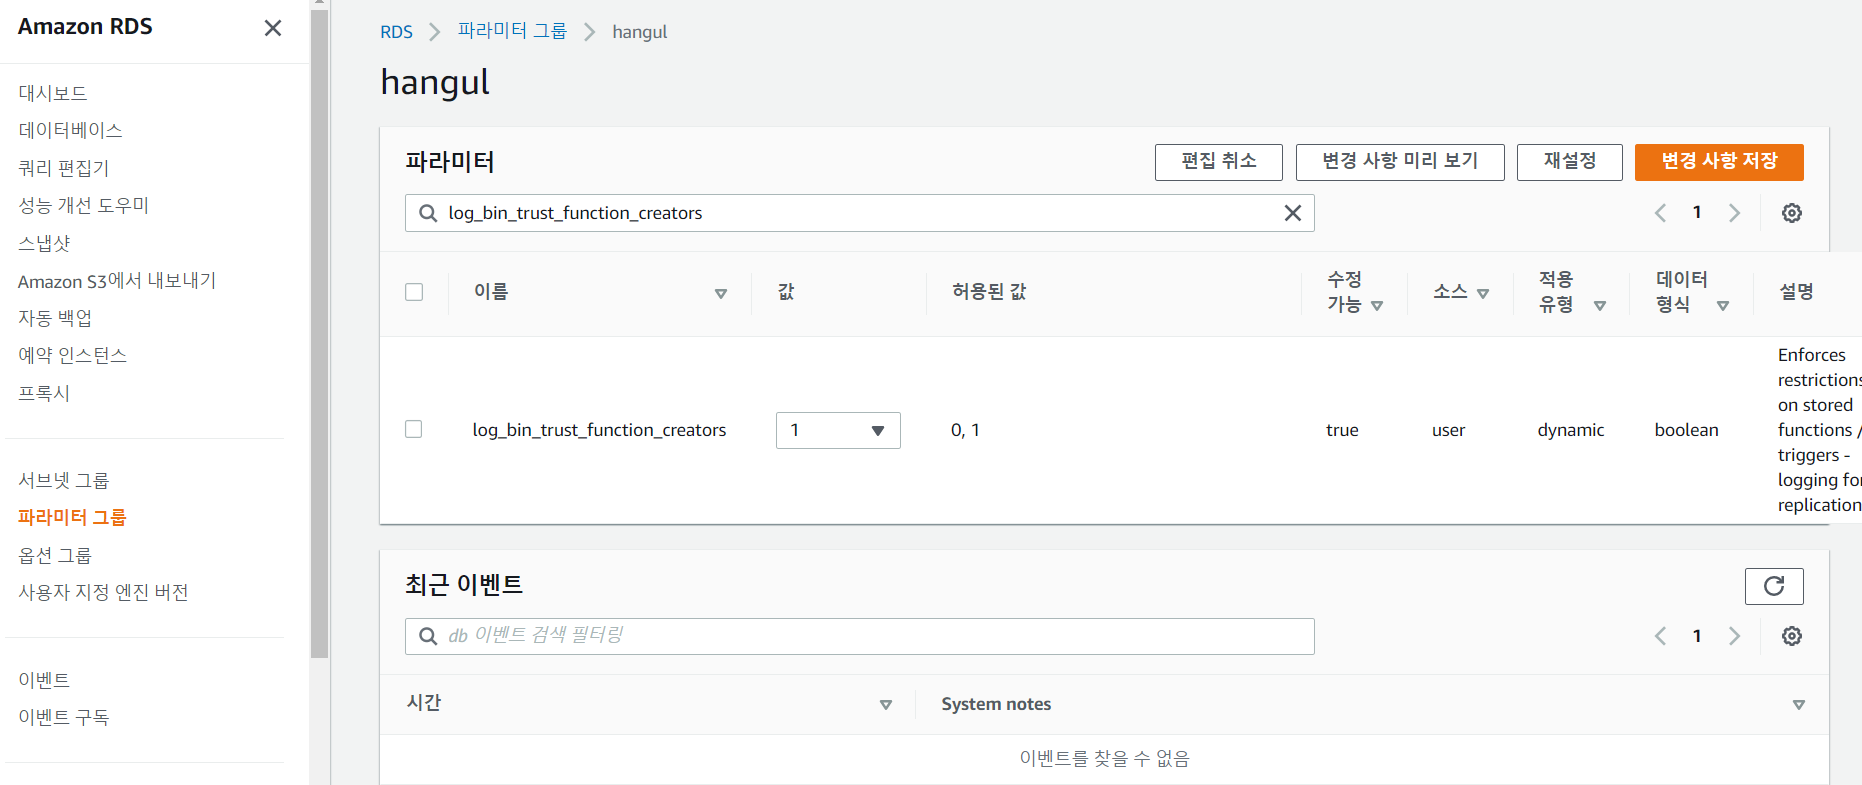Image resolution: width=1862 pixels, height=785 pixels.
Task: Open recent events table settings gear
Action: tap(1791, 636)
